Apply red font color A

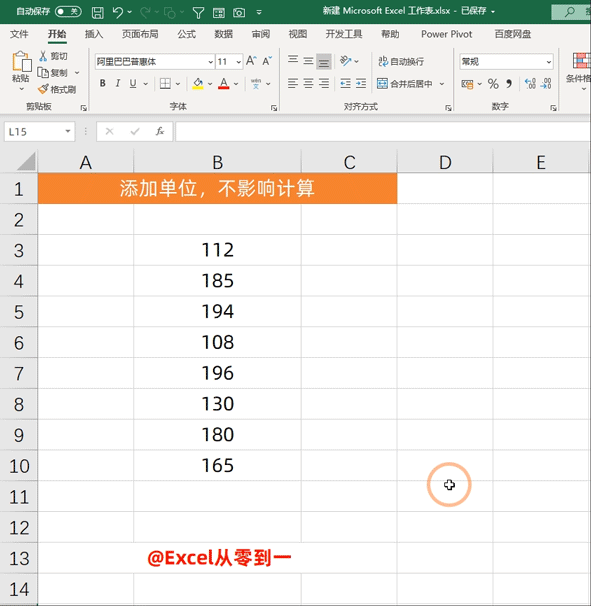tap(223, 83)
